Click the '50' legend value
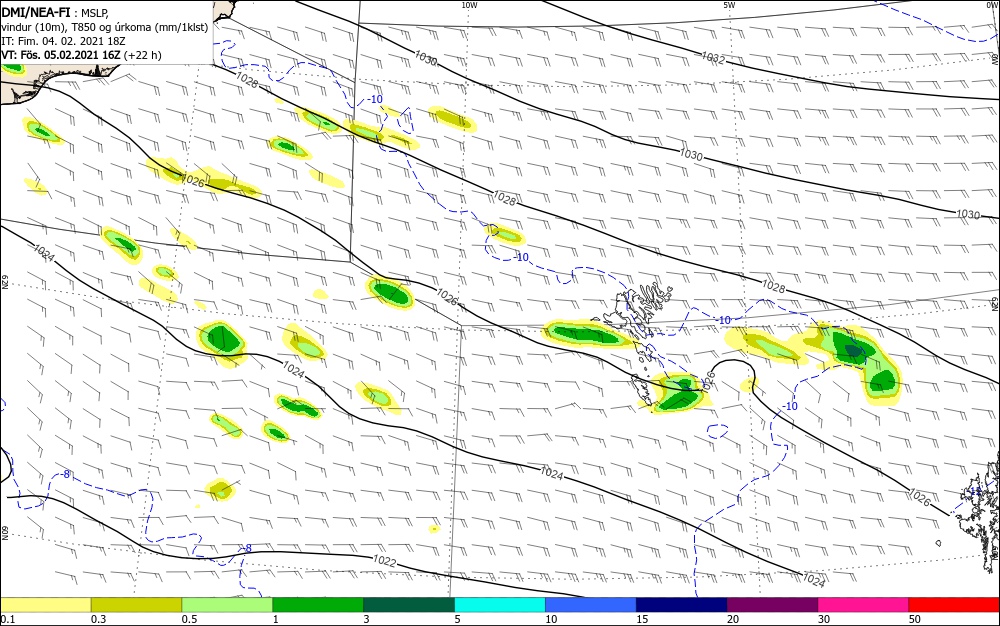Image resolution: width=1000 pixels, height=626 pixels. coord(915,619)
